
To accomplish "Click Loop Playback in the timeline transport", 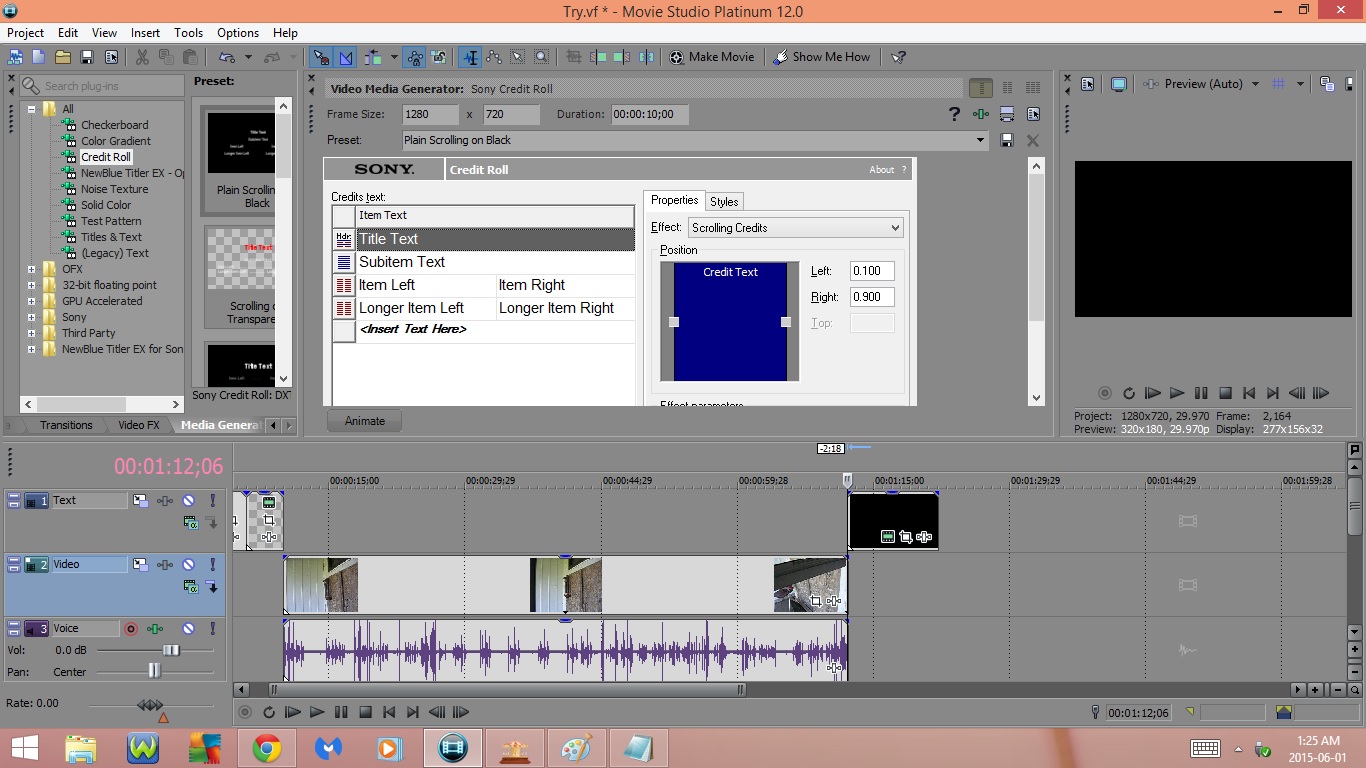I will pyautogui.click(x=269, y=712).
